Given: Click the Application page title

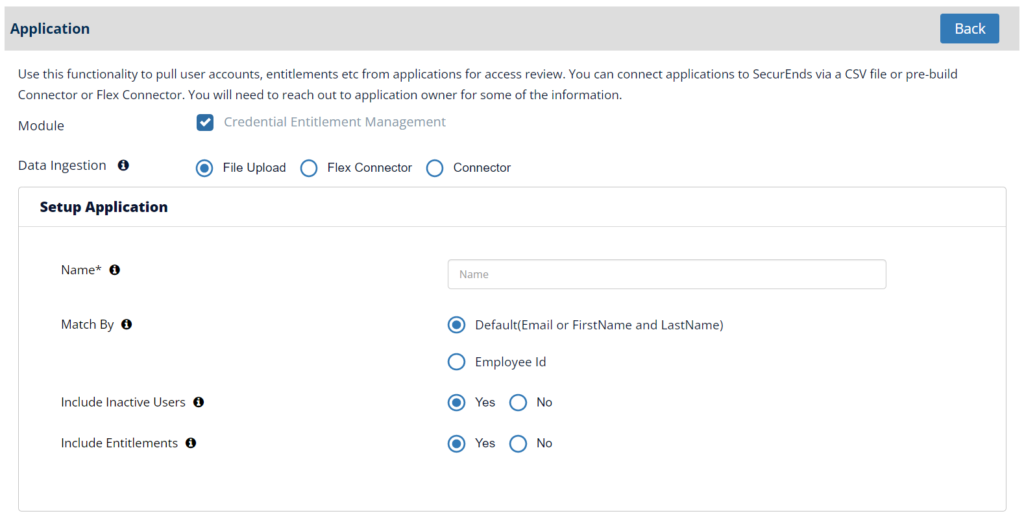Looking at the screenshot, I should pos(50,29).
